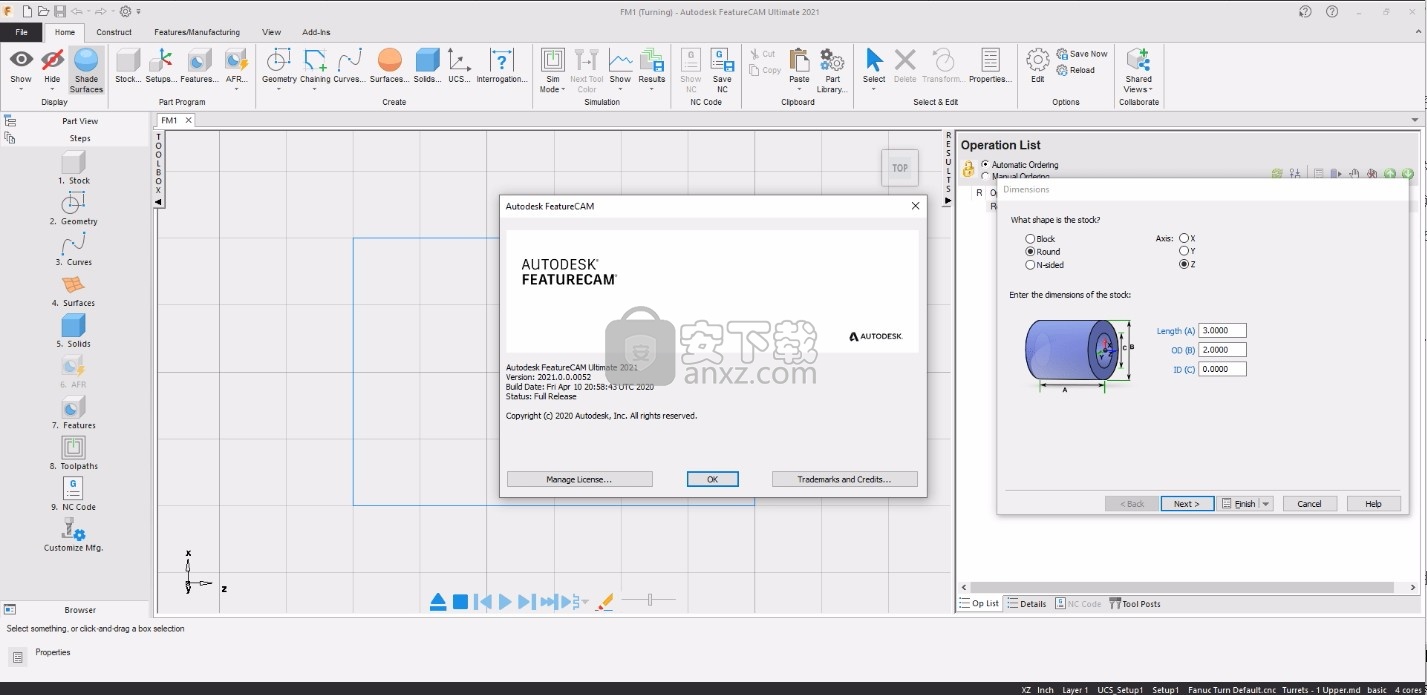Screen dimensions: 1427x695
Task: Open the Chaining dropdown
Action: pyautogui.click(x=315, y=89)
